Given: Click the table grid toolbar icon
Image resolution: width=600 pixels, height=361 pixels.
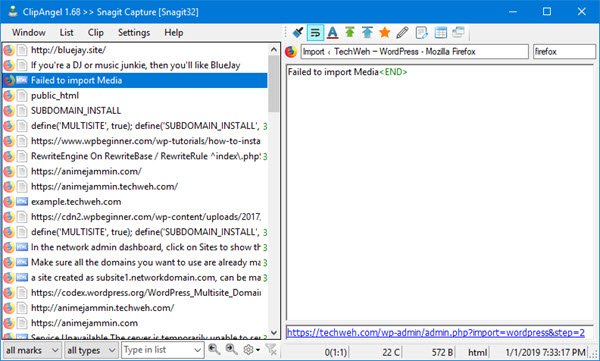Looking at the screenshot, I should (440, 33).
